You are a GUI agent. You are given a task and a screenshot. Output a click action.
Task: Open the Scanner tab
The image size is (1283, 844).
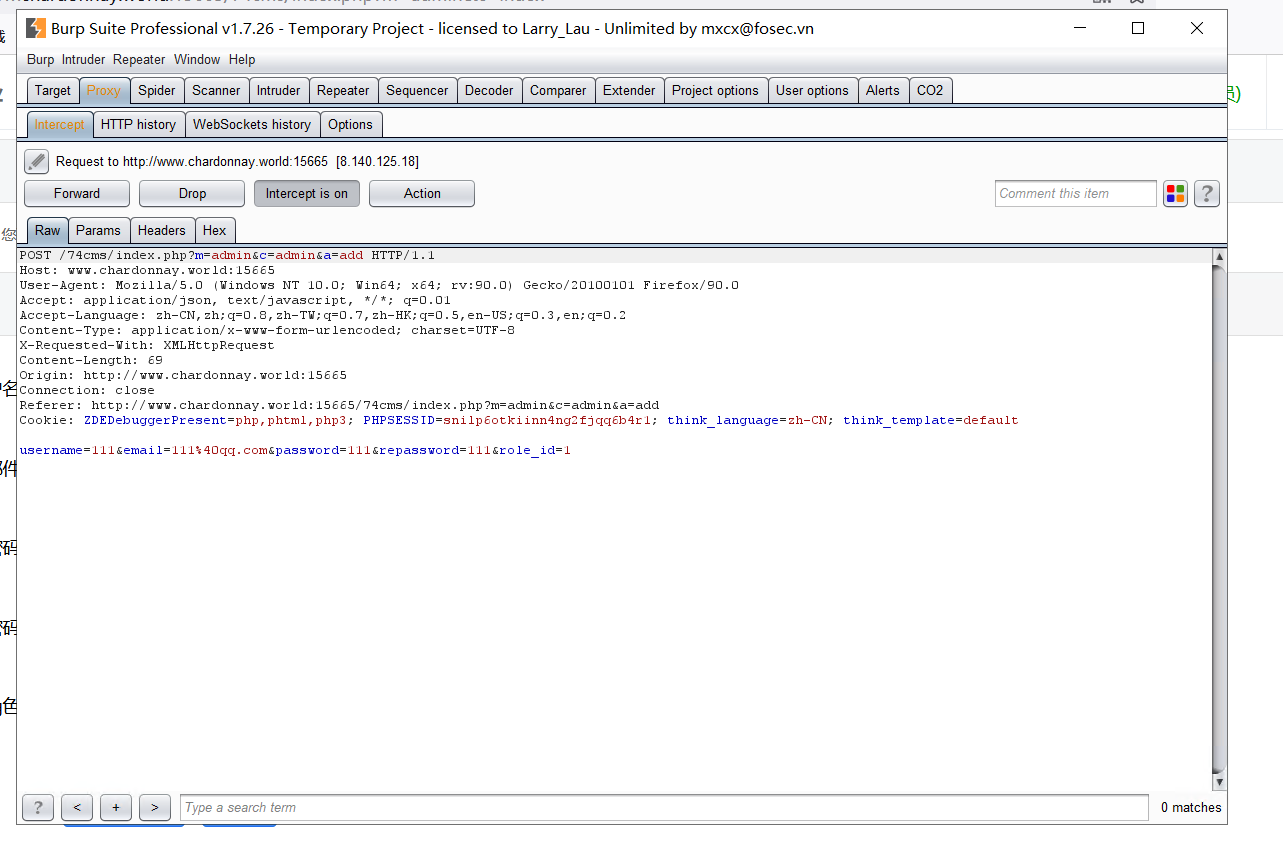tap(216, 90)
